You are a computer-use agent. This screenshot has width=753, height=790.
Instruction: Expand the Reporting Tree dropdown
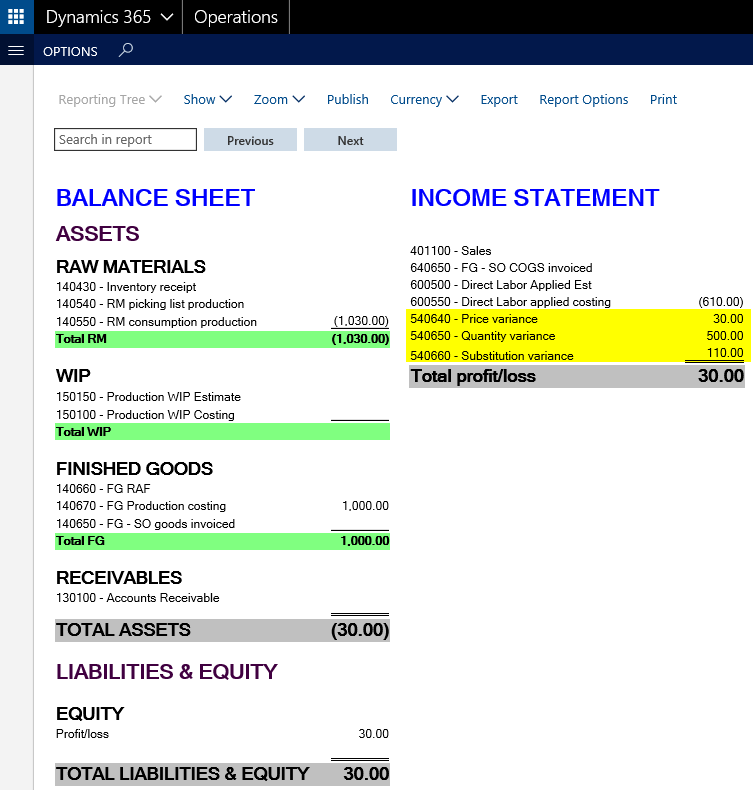pyautogui.click(x=109, y=99)
